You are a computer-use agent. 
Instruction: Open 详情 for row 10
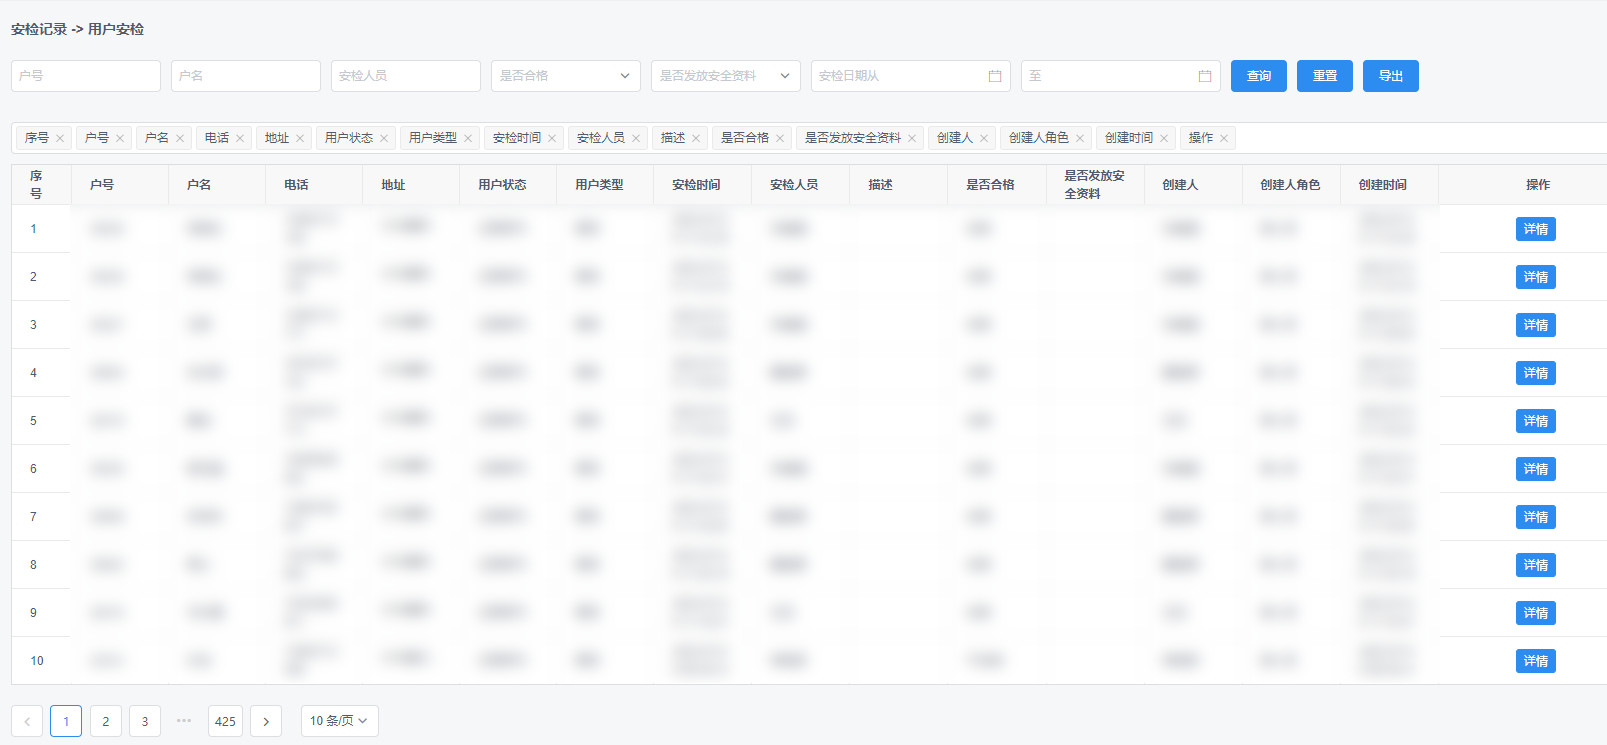[x=1535, y=661]
